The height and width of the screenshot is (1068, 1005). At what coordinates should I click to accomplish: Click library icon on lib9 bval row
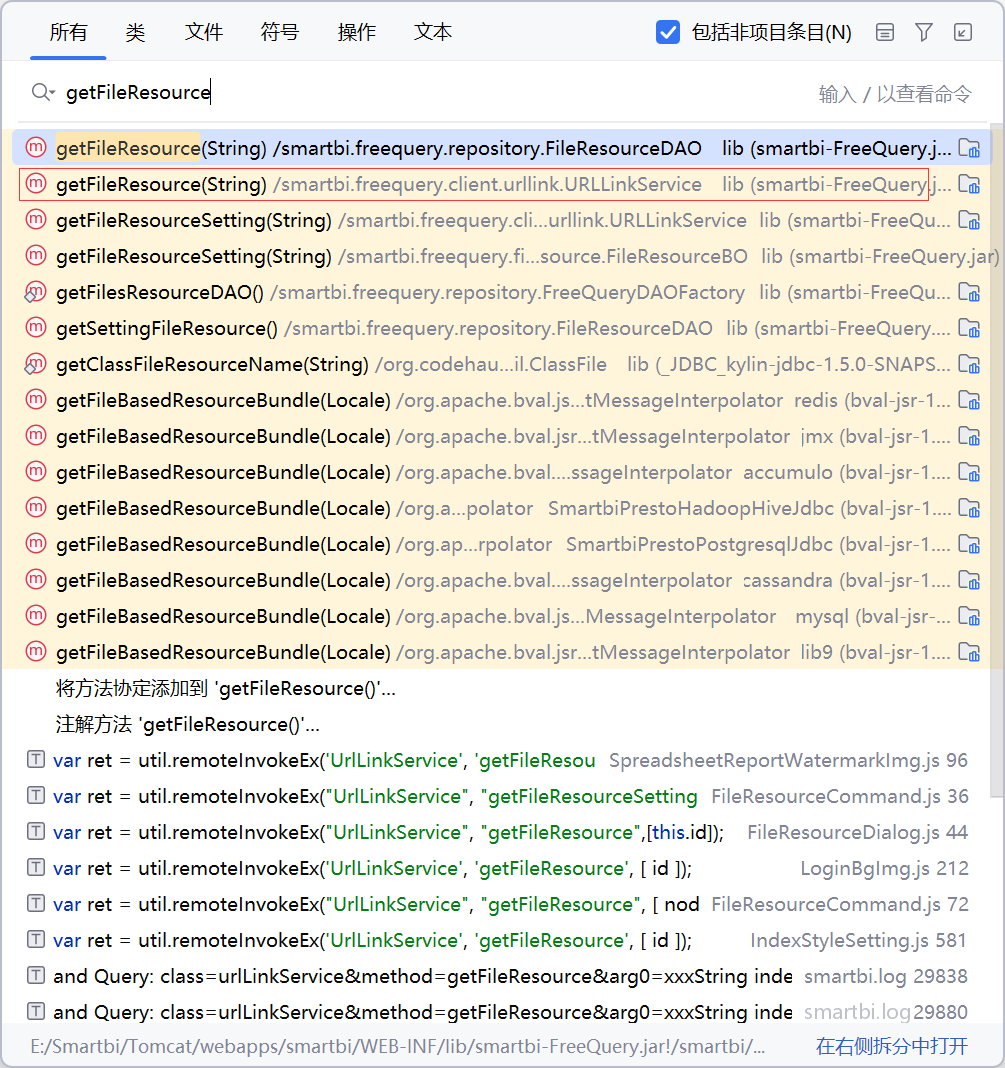pos(969,653)
